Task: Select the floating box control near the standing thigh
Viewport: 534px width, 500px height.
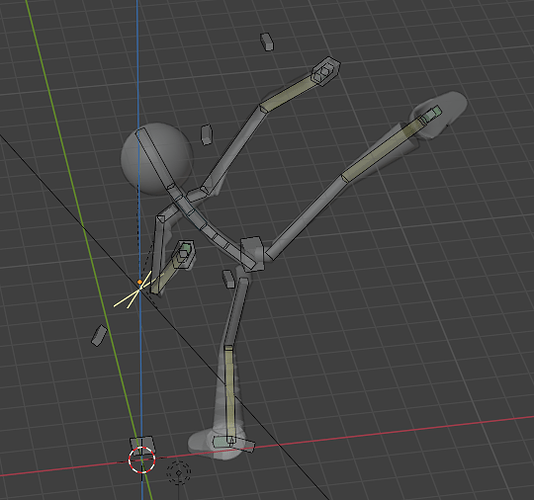Action: pyautogui.click(x=228, y=279)
